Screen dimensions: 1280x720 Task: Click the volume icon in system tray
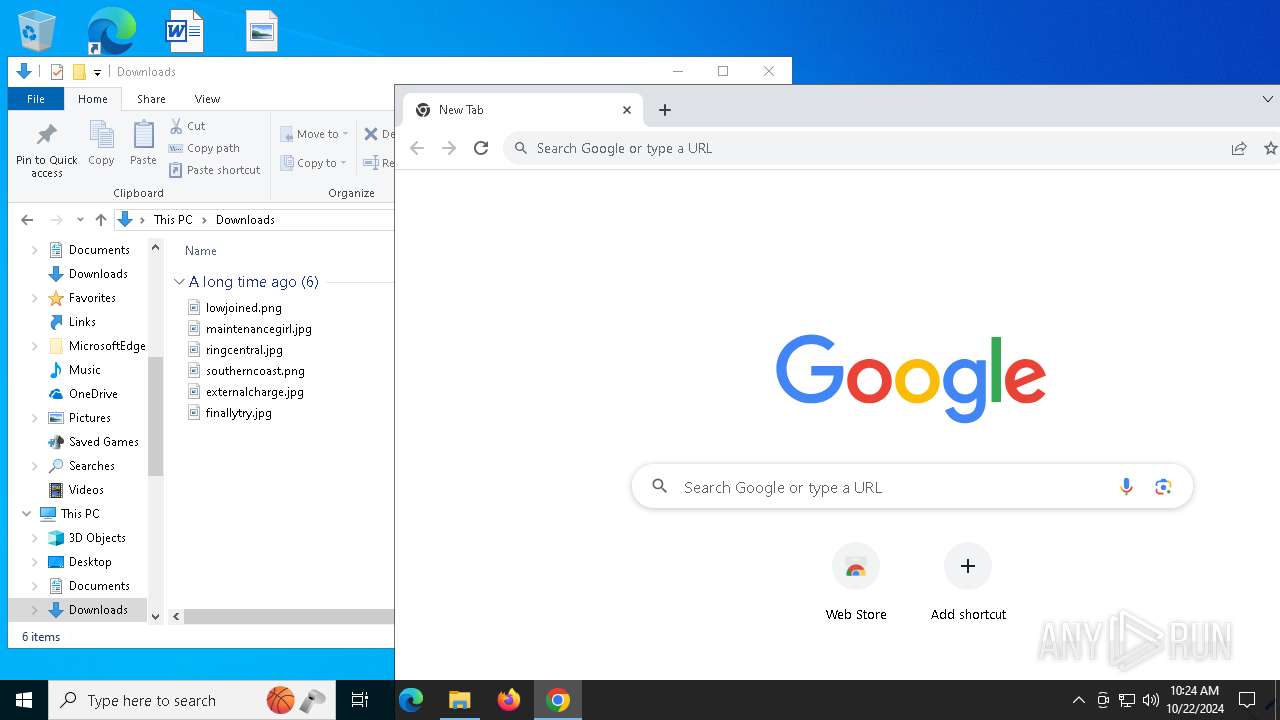[1151, 700]
